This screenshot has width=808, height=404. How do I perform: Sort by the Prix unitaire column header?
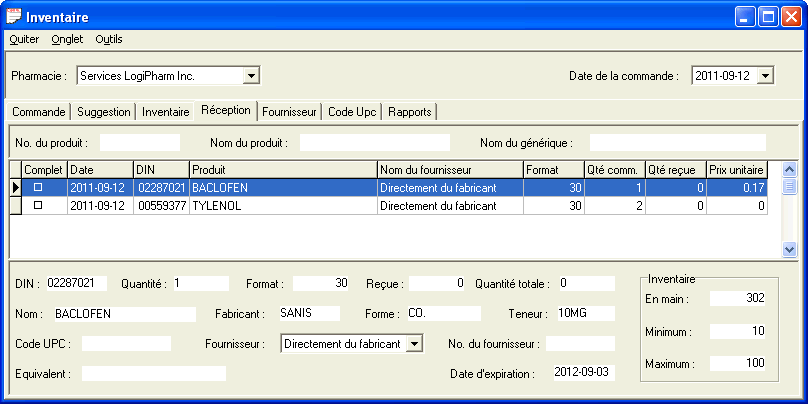coord(741,169)
